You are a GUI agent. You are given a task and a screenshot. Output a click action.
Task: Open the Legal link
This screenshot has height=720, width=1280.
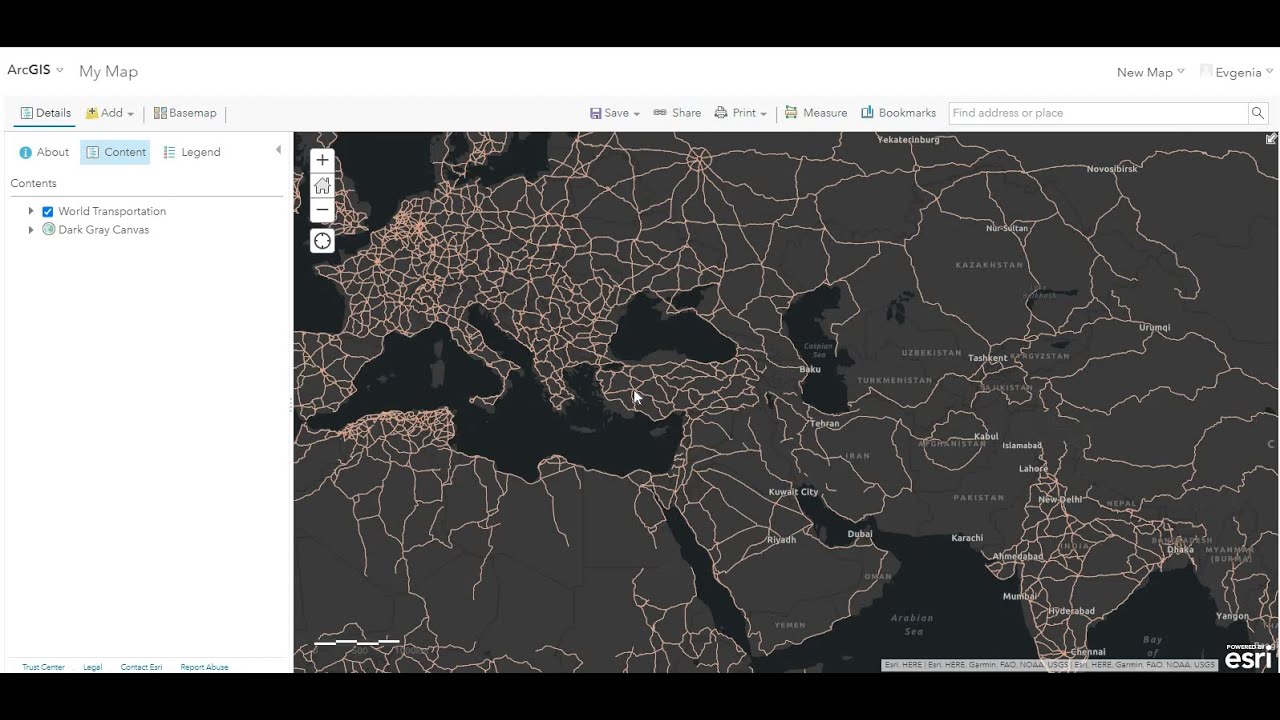click(92, 667)
